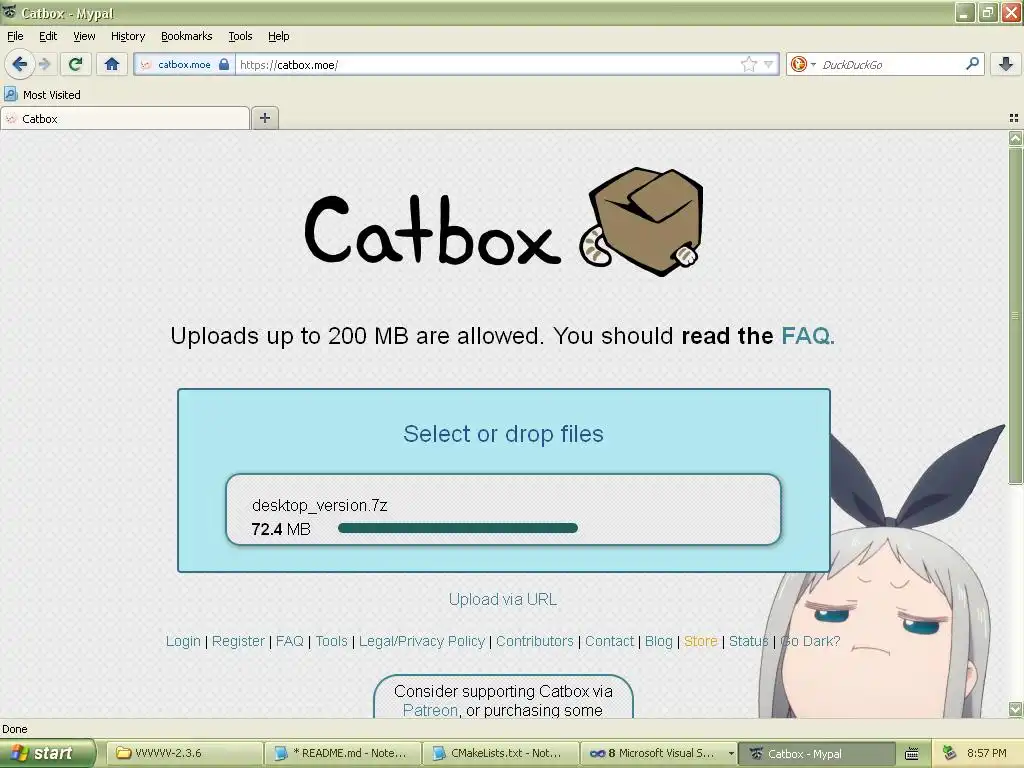This screenshot has height=768, width=1024.
Task: Click the desktop_version.7z file name
Action: [319, 505]
